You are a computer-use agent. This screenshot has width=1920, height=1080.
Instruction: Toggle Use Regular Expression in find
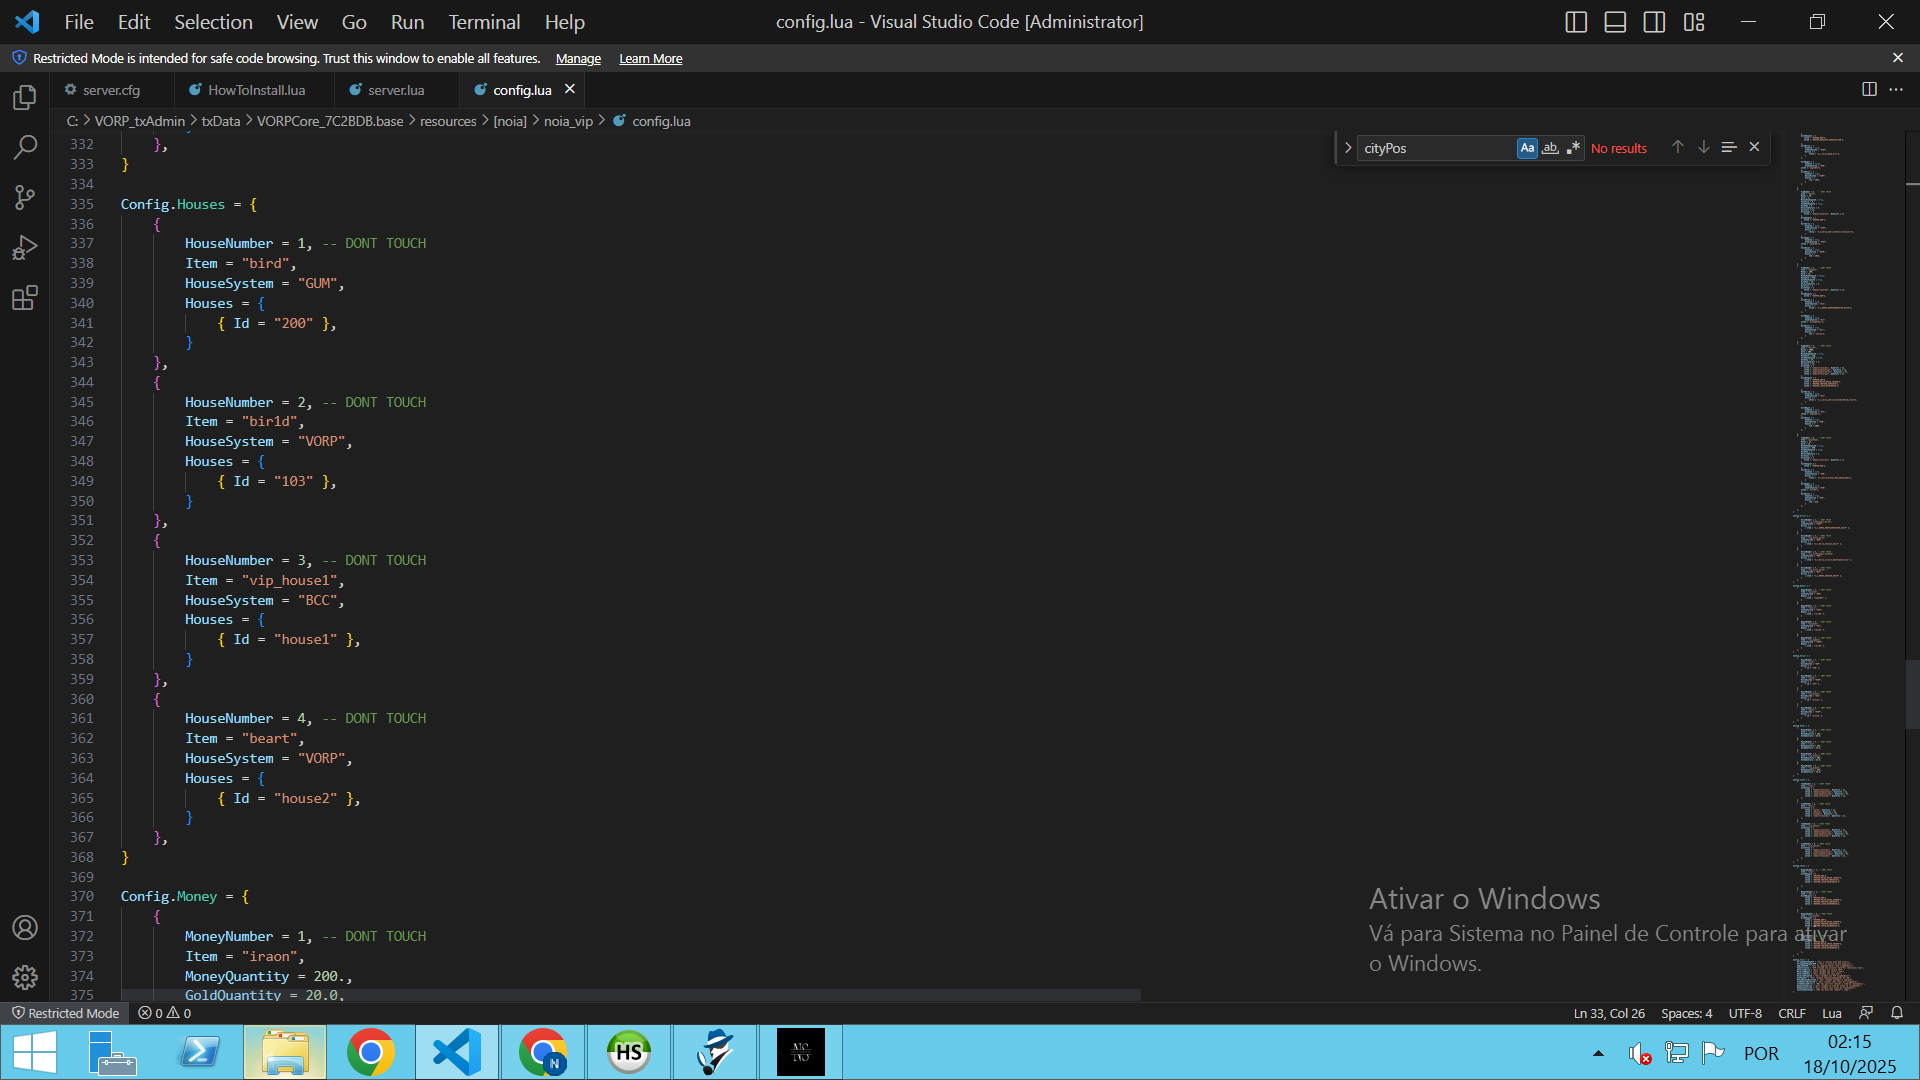(x=1573, y=148)
